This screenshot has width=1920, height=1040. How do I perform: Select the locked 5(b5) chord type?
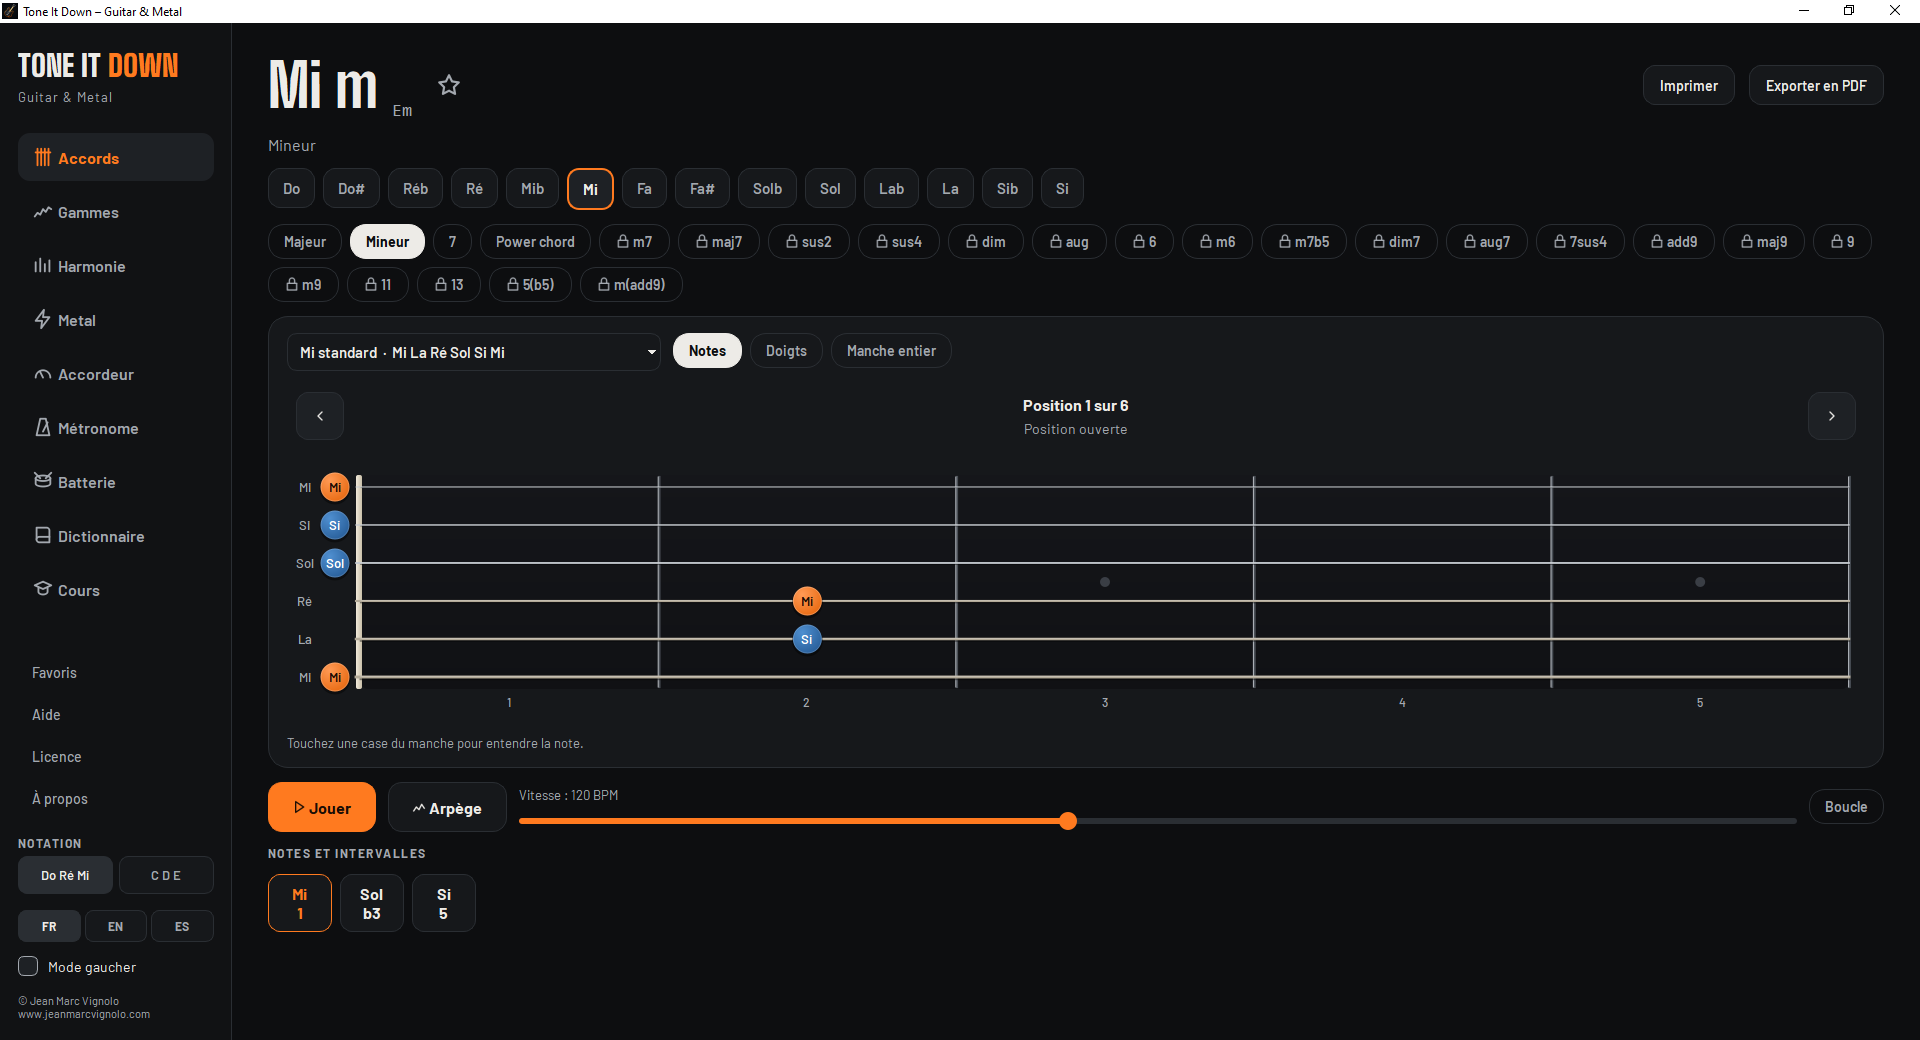[x=530, y=285]
